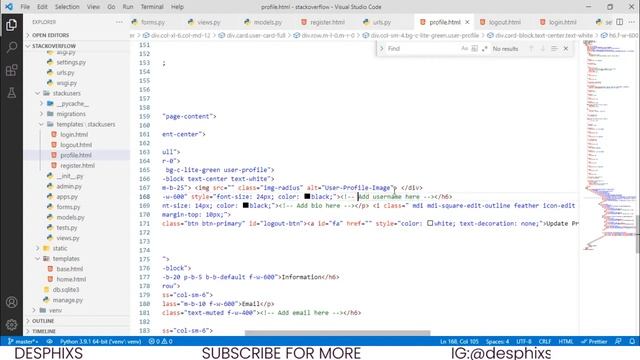
Task: Open the Testing flask view
Action: (x=11, y=93)
